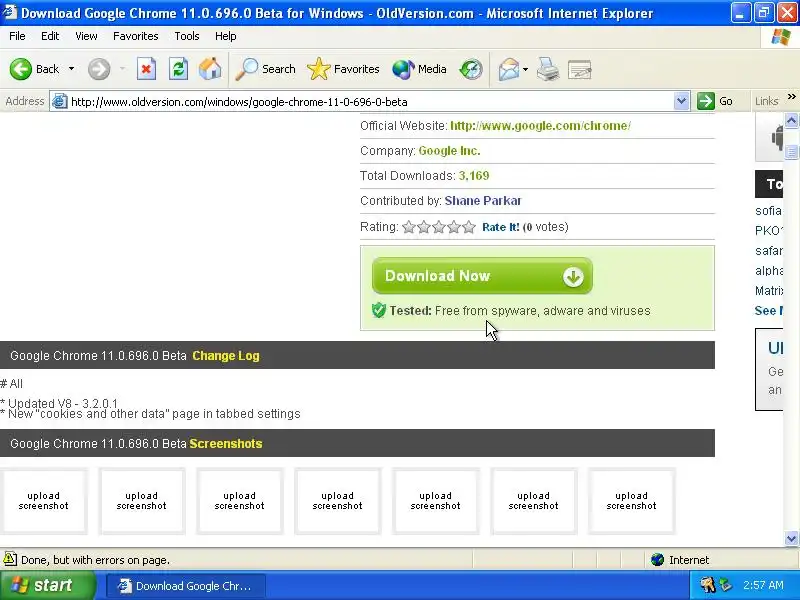
Task: Click the fourth upload screenshot thumbnail
Action: (337, 501)
